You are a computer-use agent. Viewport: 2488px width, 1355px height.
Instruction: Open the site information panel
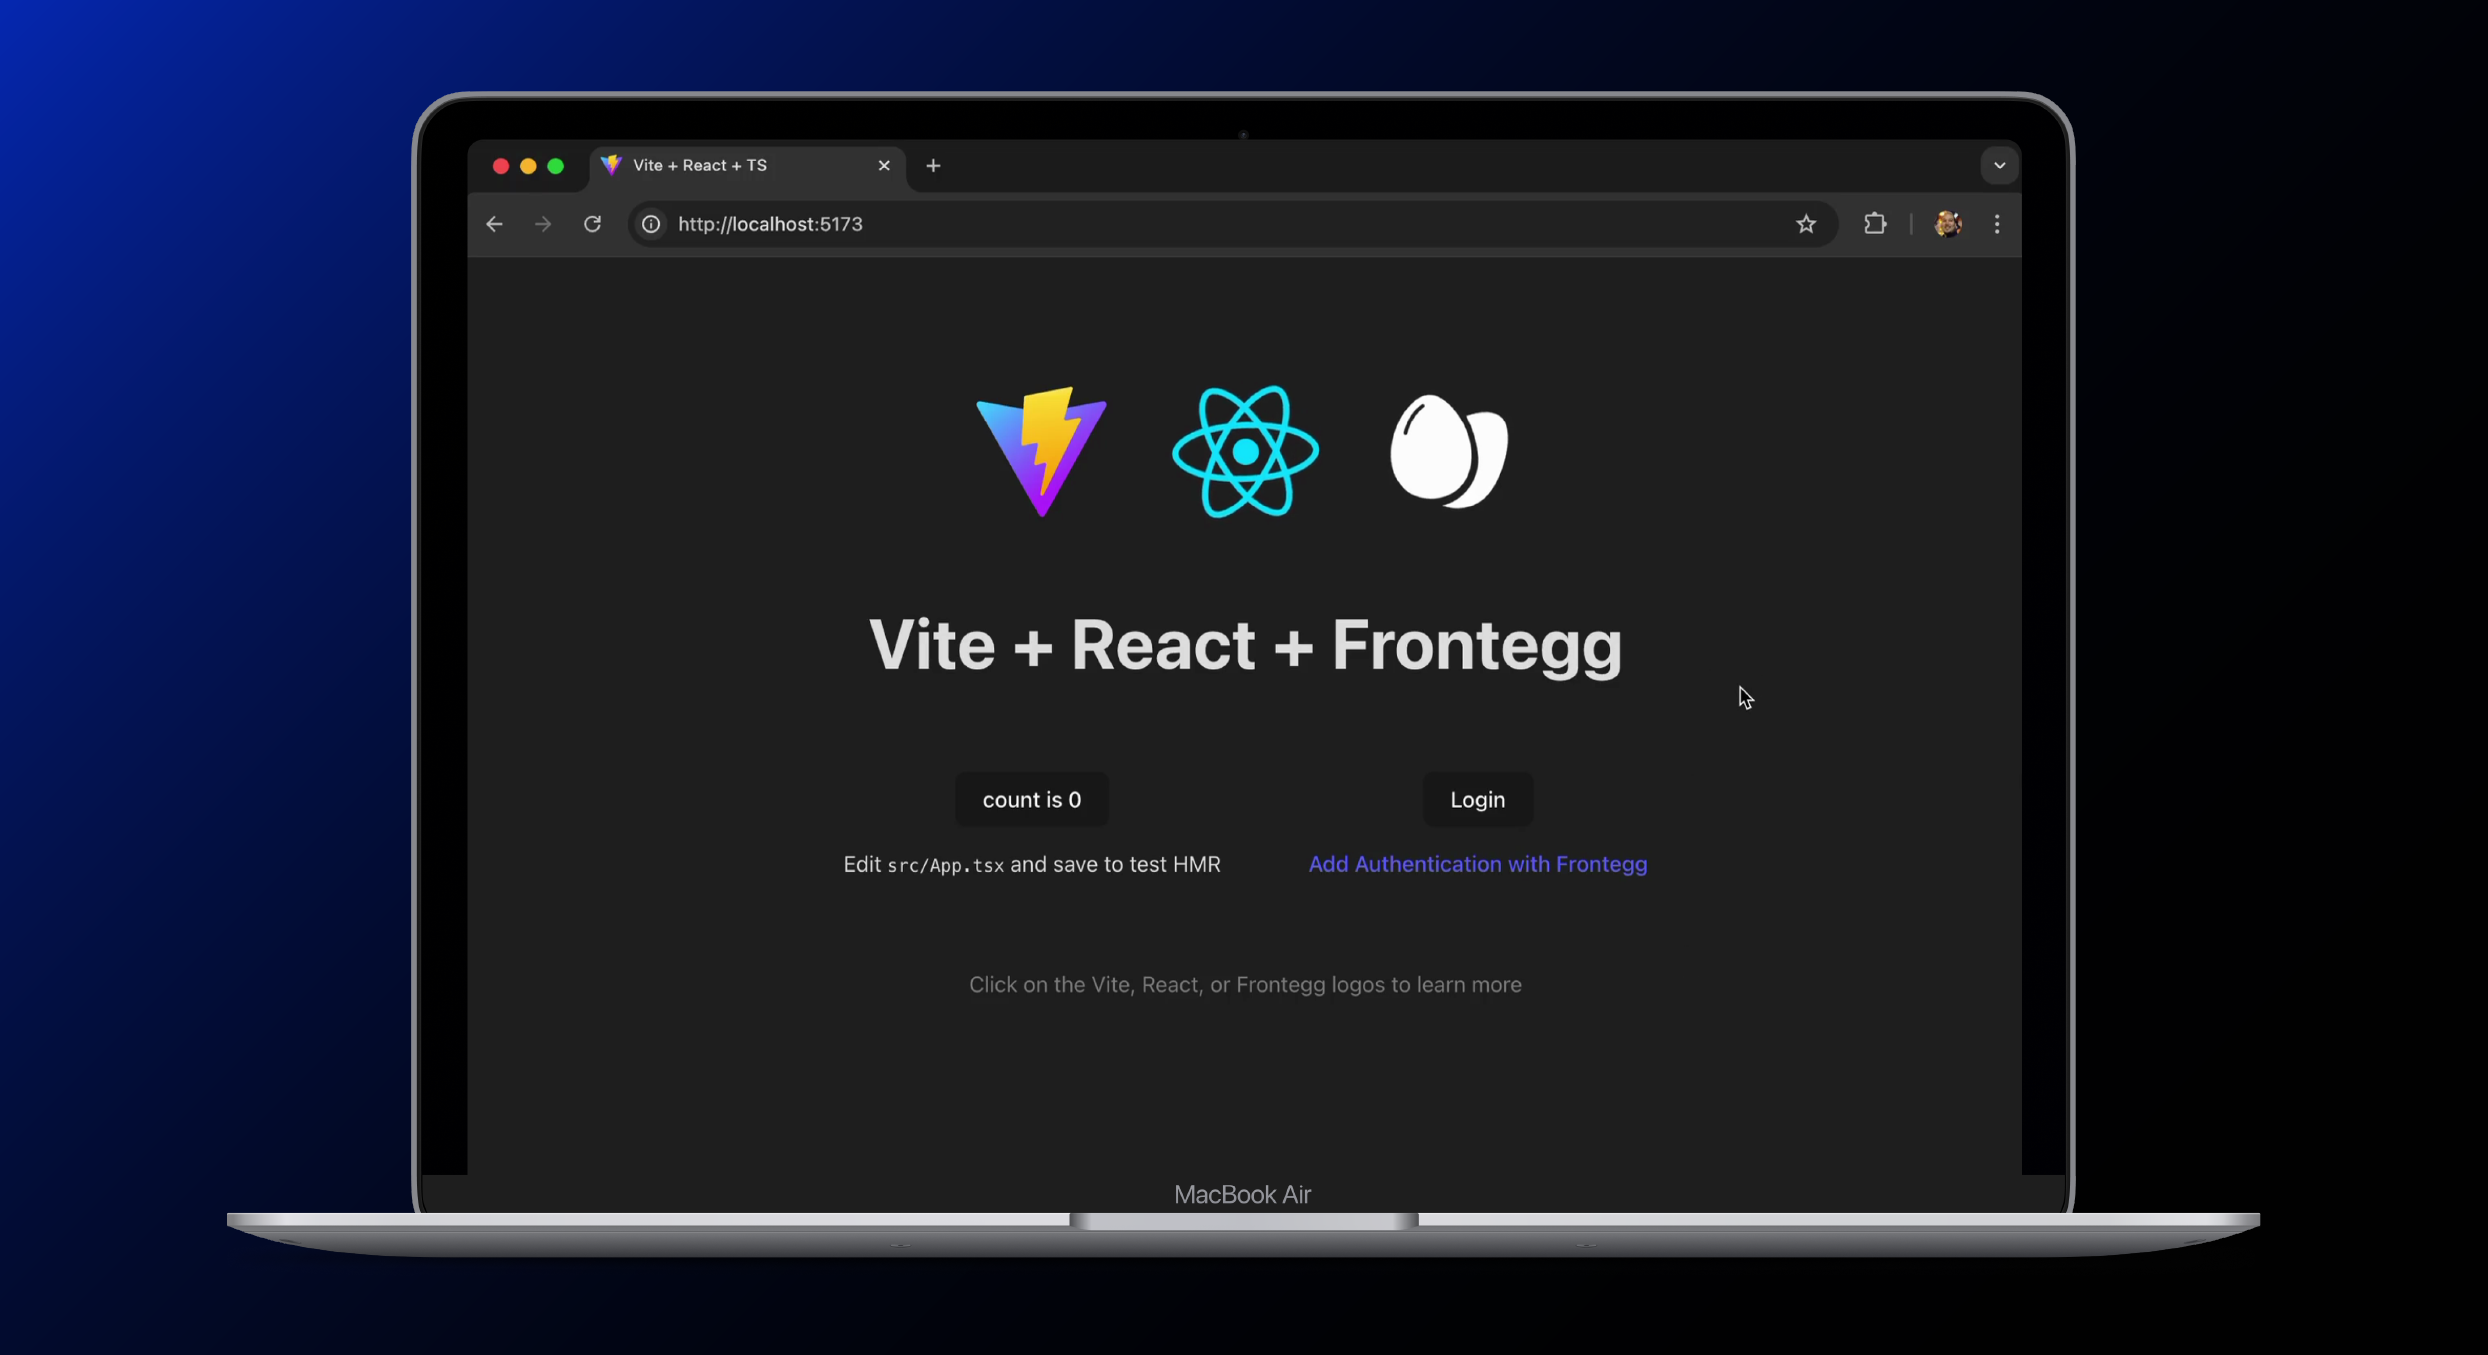(650, 223)
